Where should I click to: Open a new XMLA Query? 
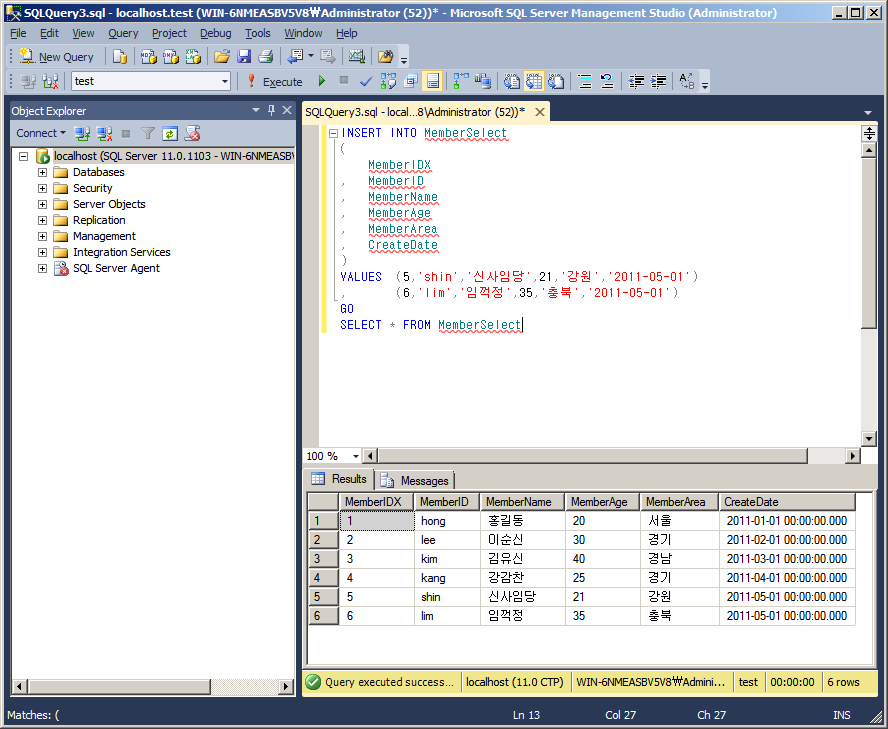(193, 57)
